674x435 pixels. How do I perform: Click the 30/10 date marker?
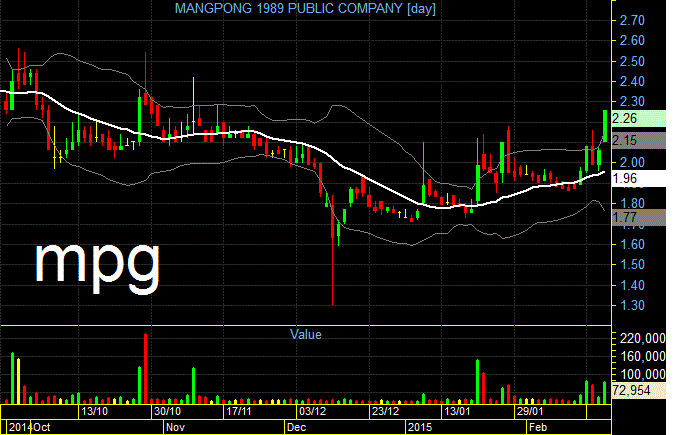[167, 411]
